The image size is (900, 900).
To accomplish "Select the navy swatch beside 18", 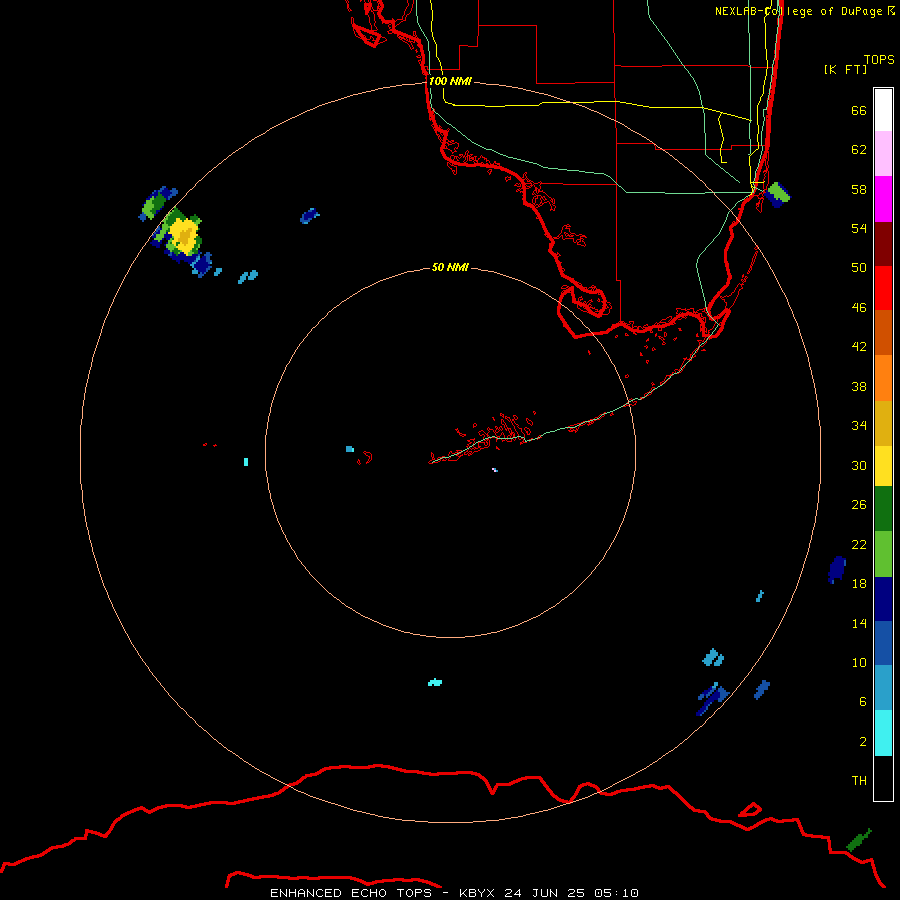I will (x=883, y=599).
